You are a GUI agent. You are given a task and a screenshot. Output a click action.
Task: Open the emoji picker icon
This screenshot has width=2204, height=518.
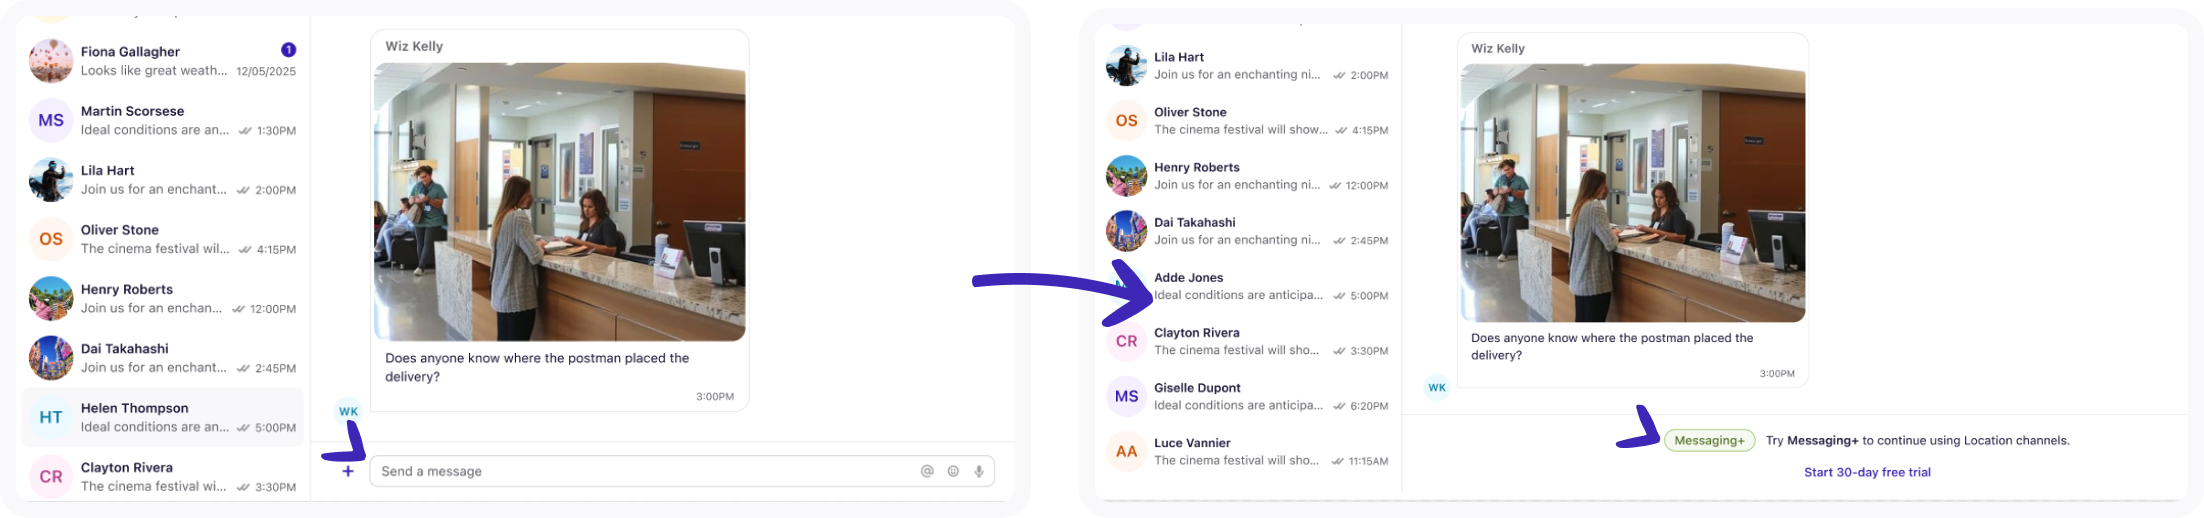click(x=953, y=471)
